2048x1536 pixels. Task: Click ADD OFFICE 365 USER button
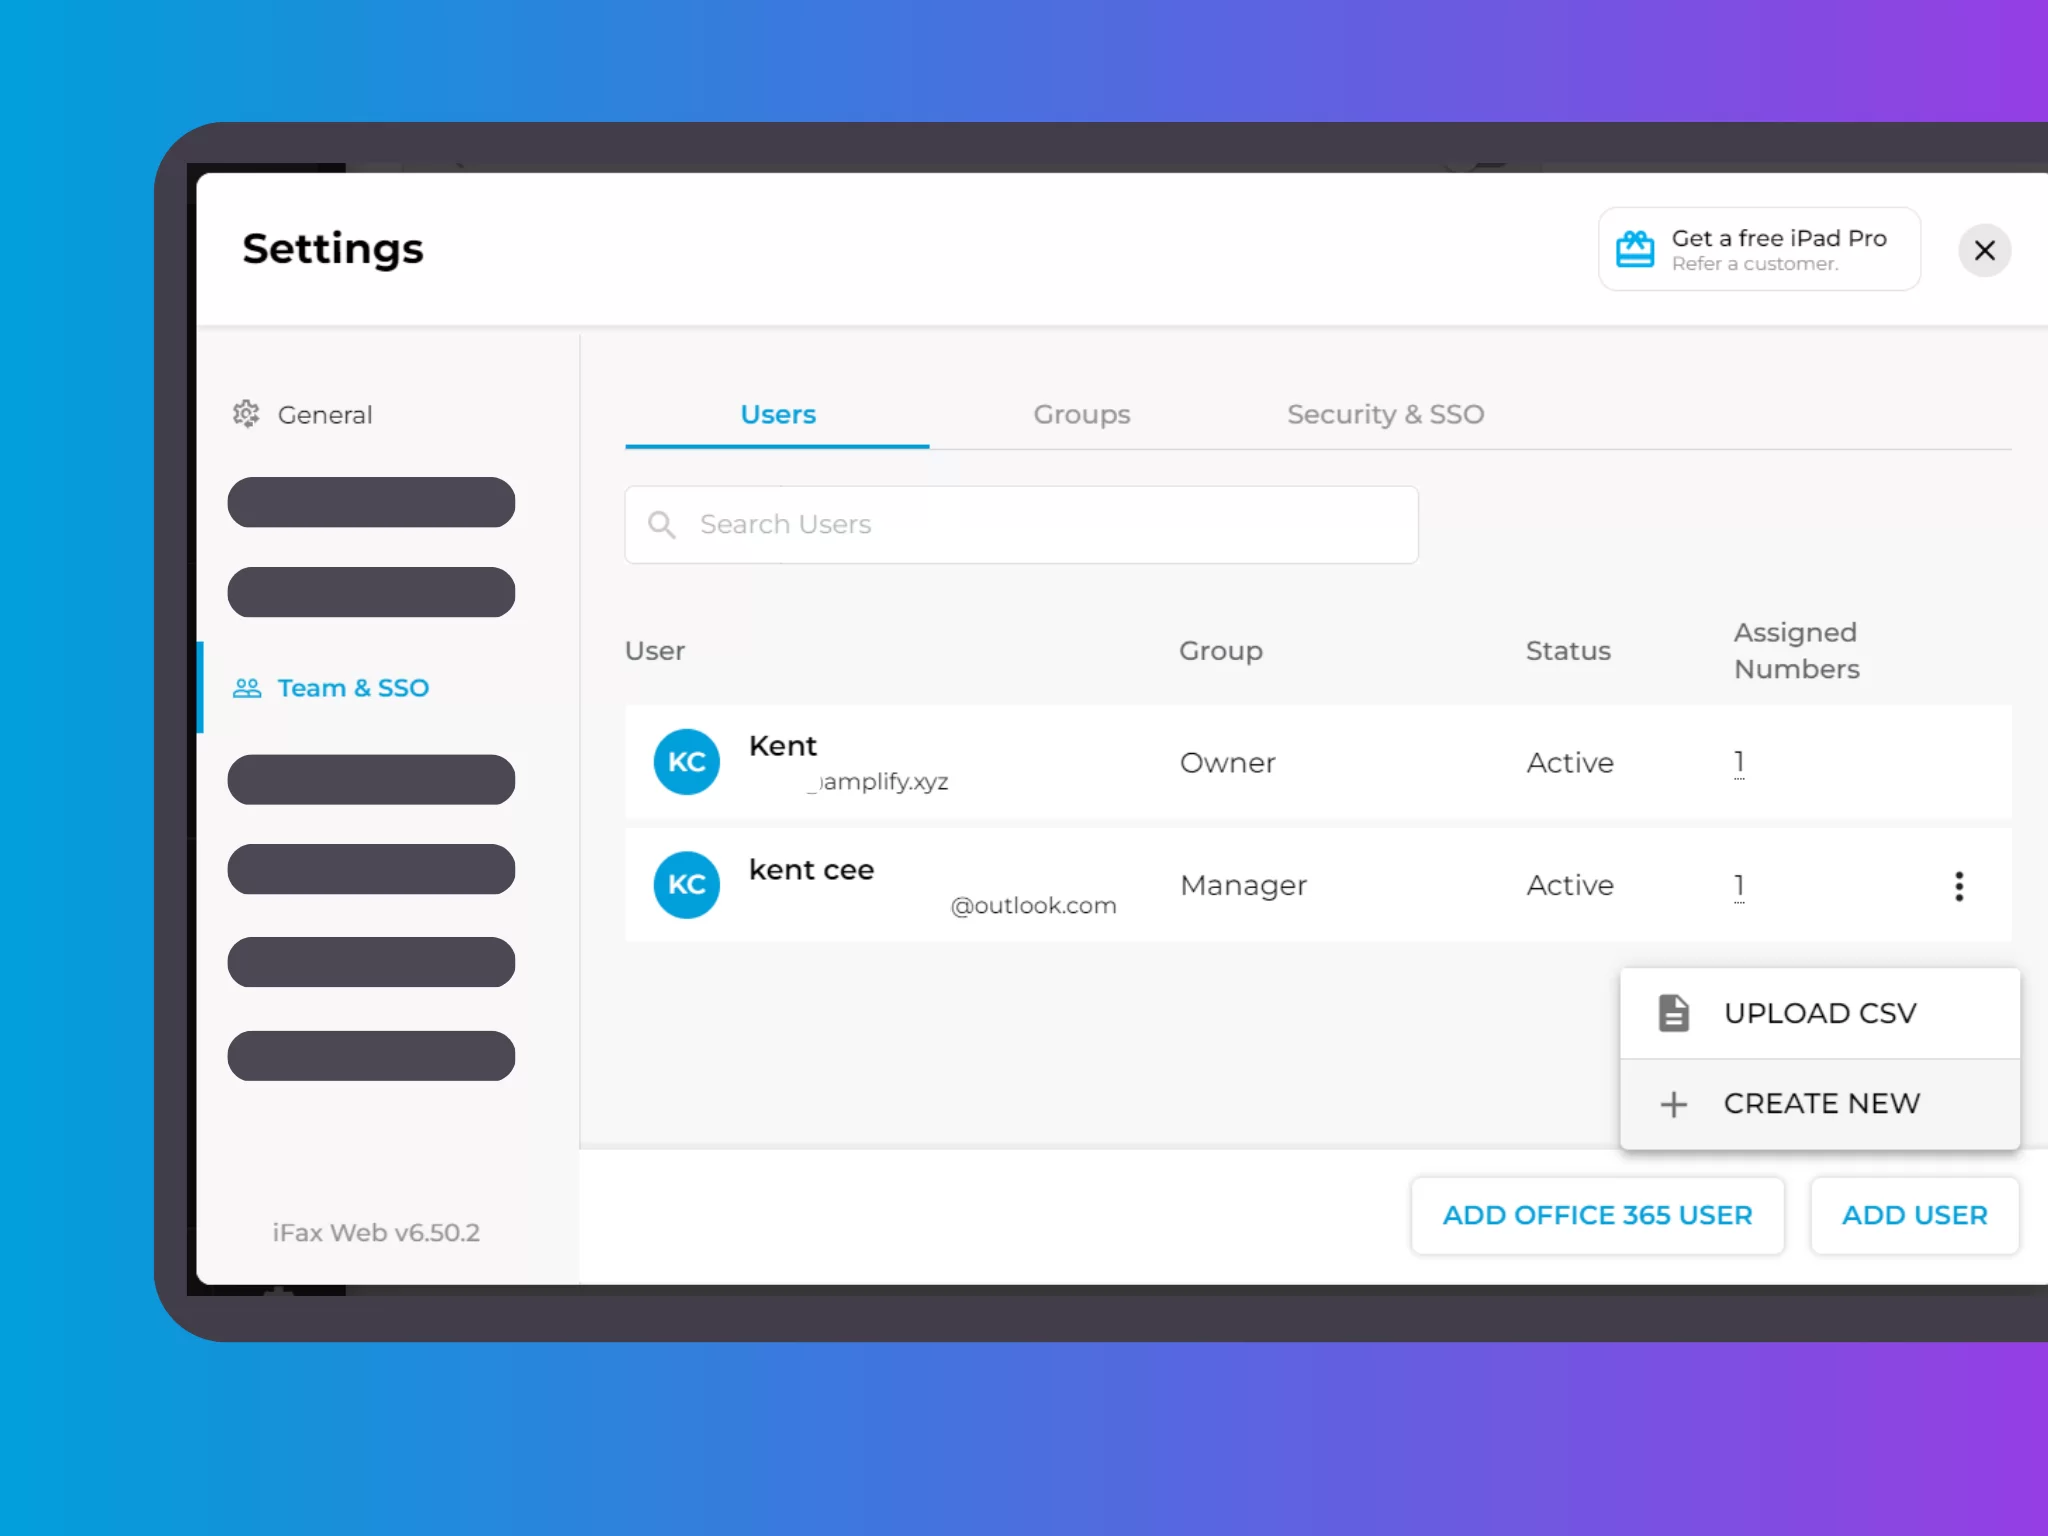(x=1596, y=1215)
